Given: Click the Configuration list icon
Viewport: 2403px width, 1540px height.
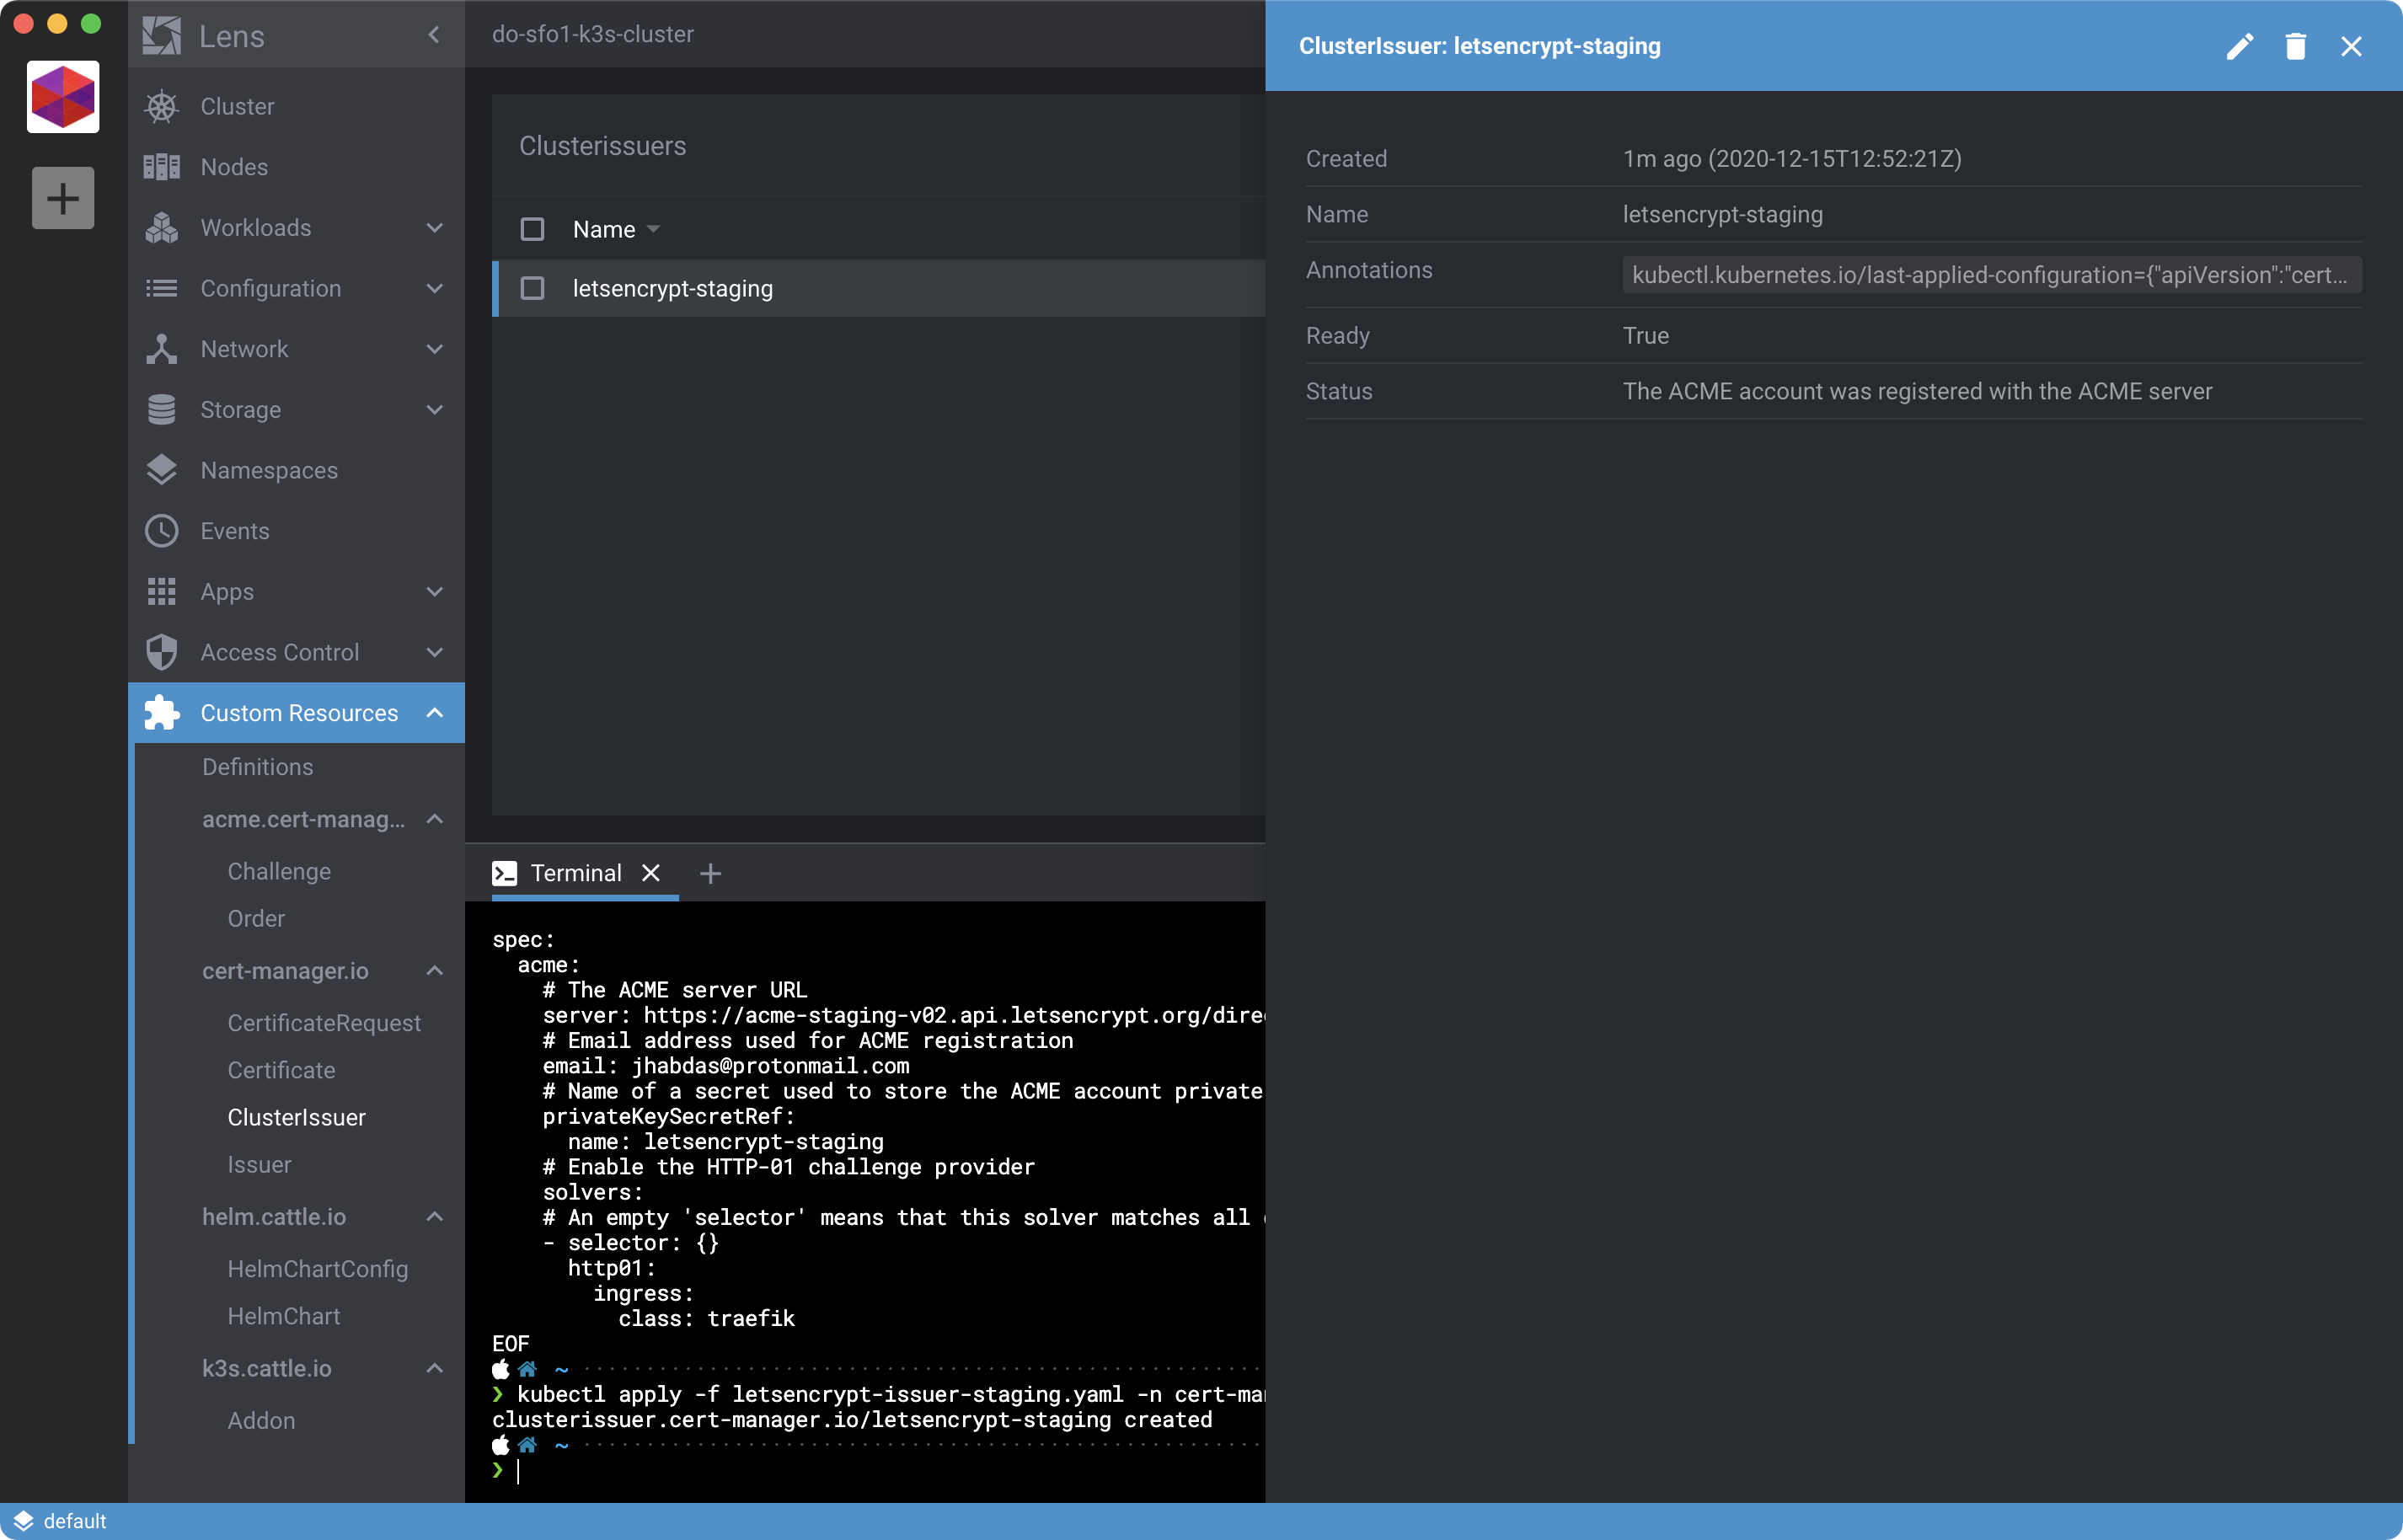Looking at the screenshot, I should coord(162,288).
